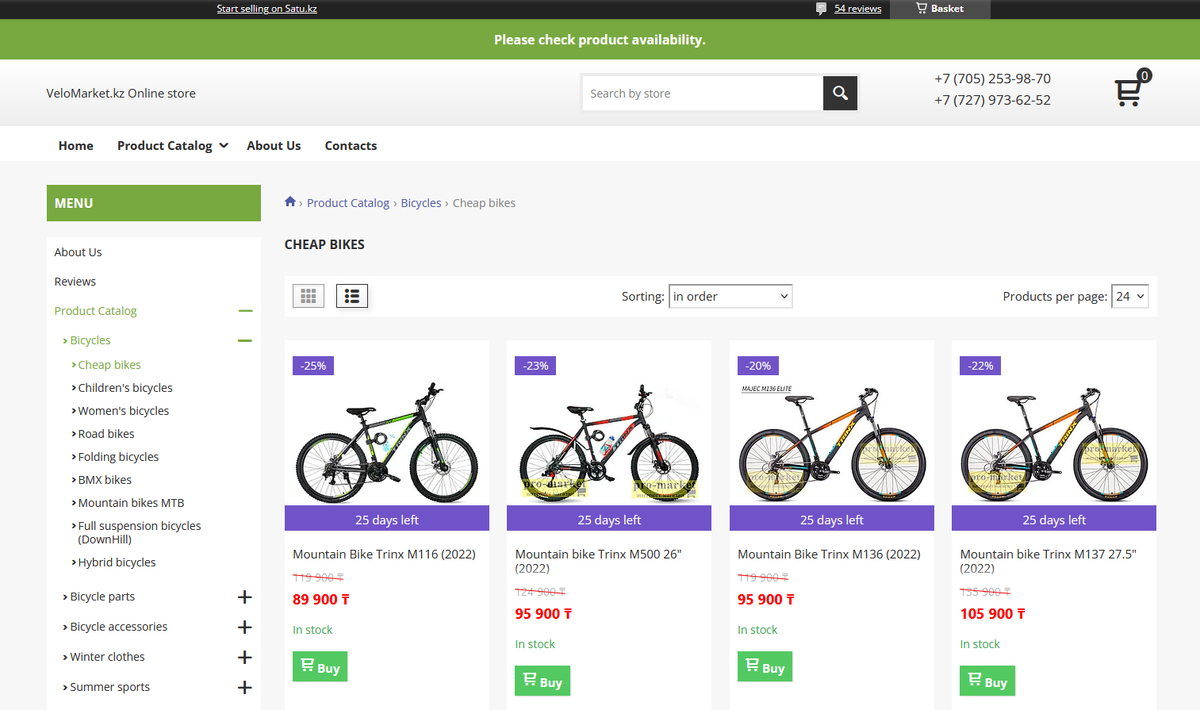
Task: Open BMX bikes category
Action: tap(105, 480)
